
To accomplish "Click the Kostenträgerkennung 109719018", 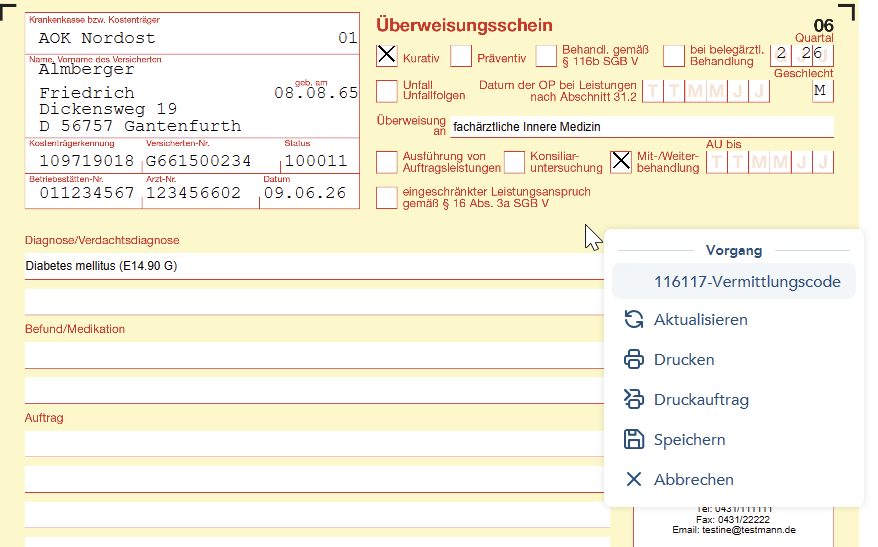I will (87, 161).
